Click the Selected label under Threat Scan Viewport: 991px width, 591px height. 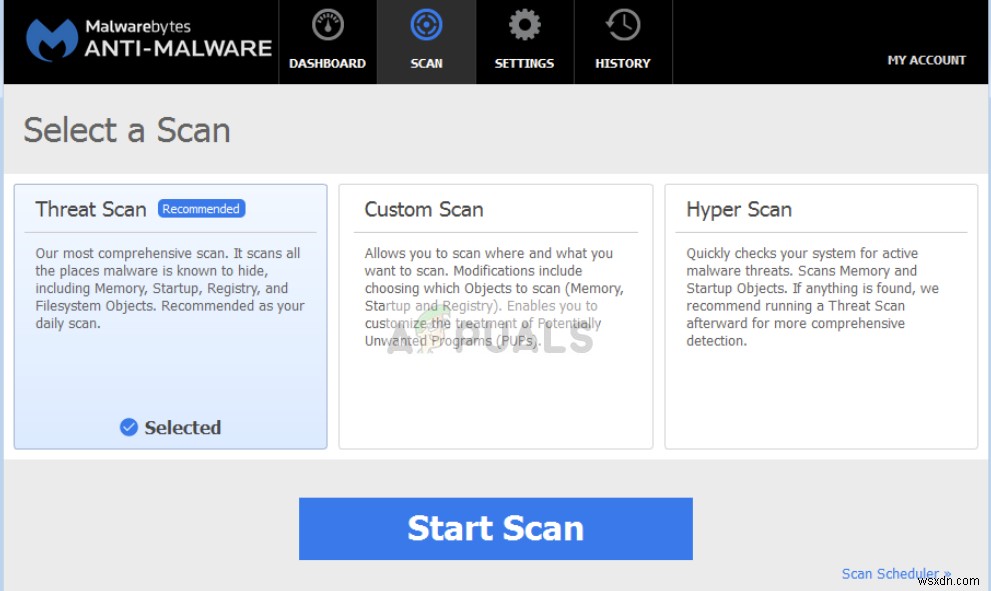[x=181, y=427]
